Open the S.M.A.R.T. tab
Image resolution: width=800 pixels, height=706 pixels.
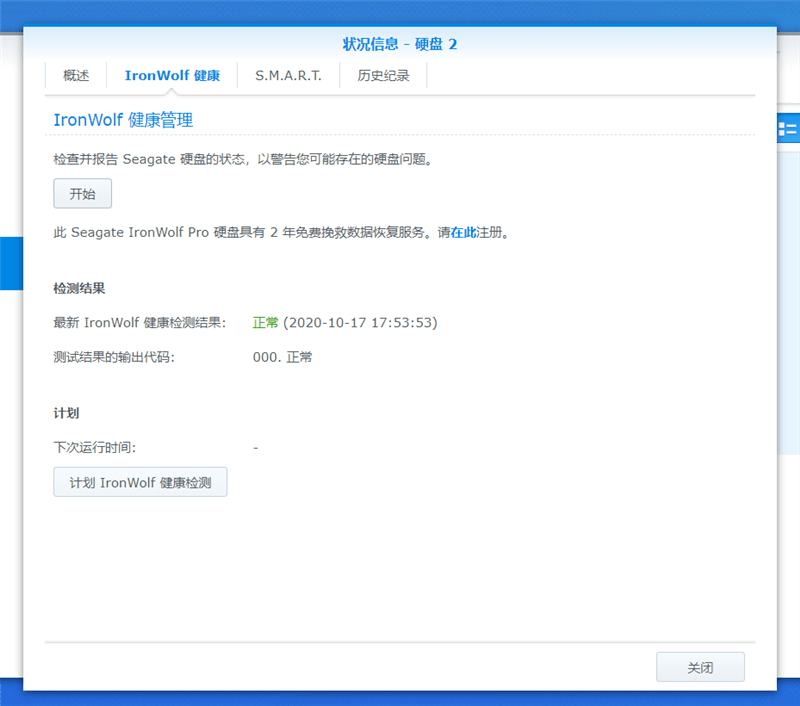288,75
